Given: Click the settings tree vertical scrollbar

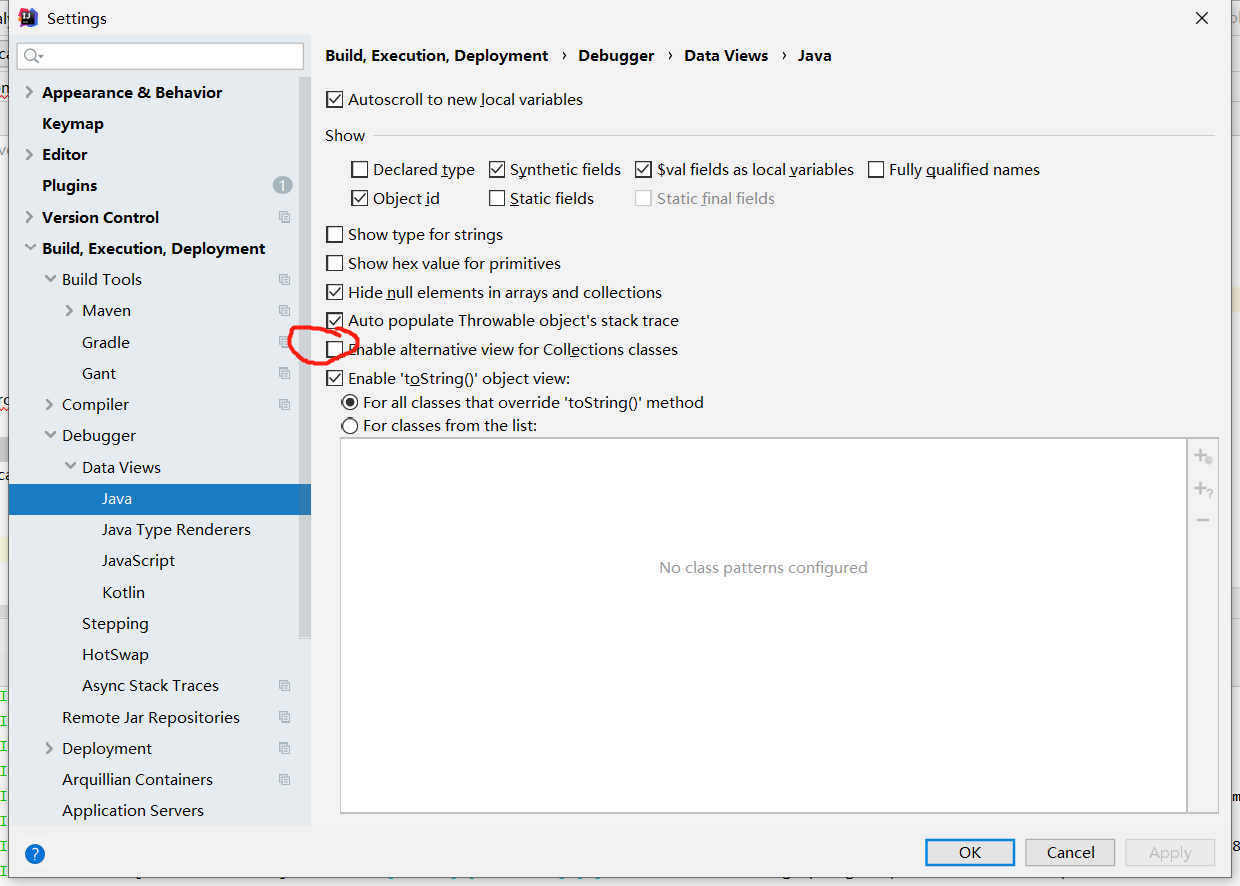Looking at the screenshot, I should [305, 358].
